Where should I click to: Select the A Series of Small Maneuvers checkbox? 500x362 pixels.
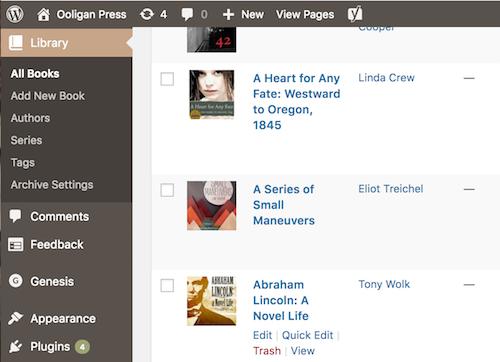(167, 190)
